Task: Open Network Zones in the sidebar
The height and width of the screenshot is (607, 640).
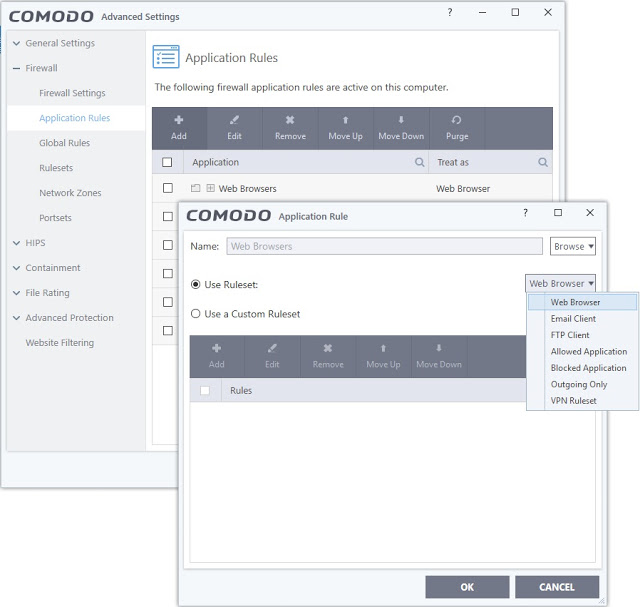Action: coord(70,193)
